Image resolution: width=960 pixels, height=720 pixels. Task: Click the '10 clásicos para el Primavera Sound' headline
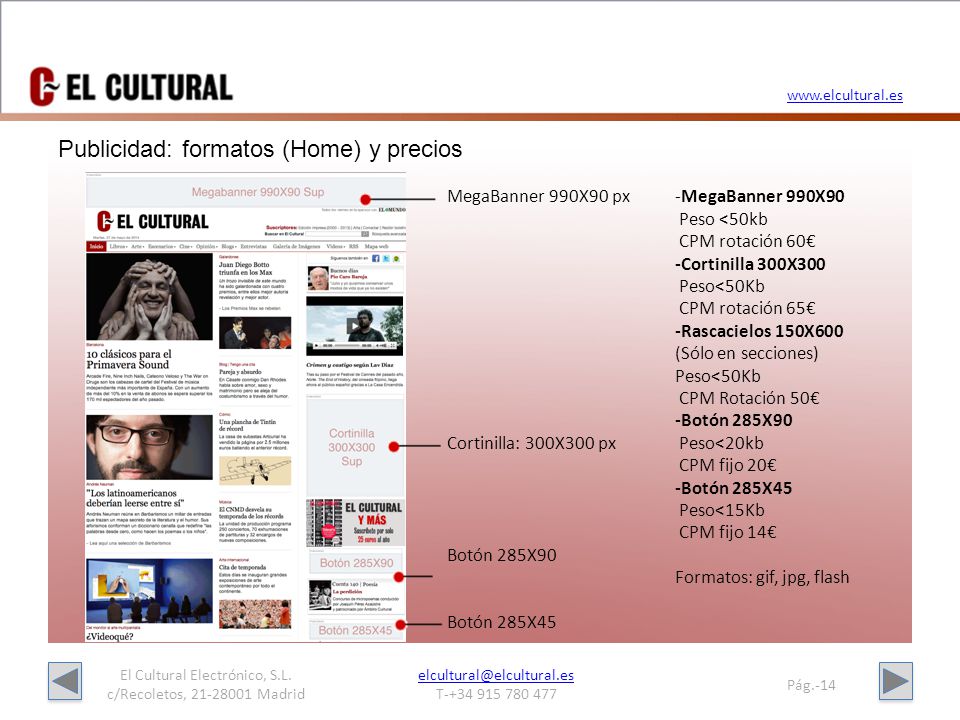pos(129,359)
